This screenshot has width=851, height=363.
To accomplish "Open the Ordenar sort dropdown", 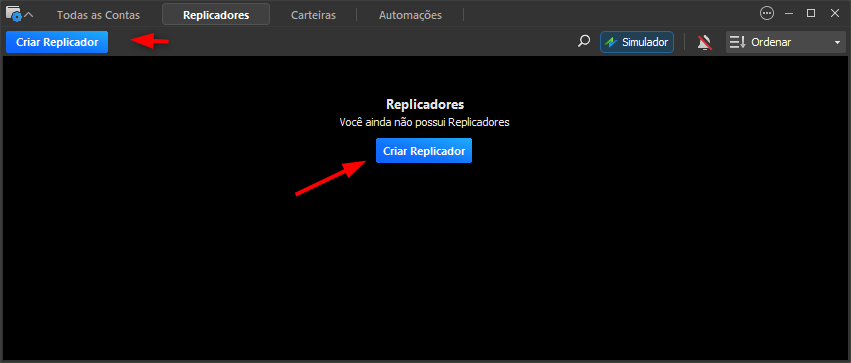I will click(x=786, y=42).
